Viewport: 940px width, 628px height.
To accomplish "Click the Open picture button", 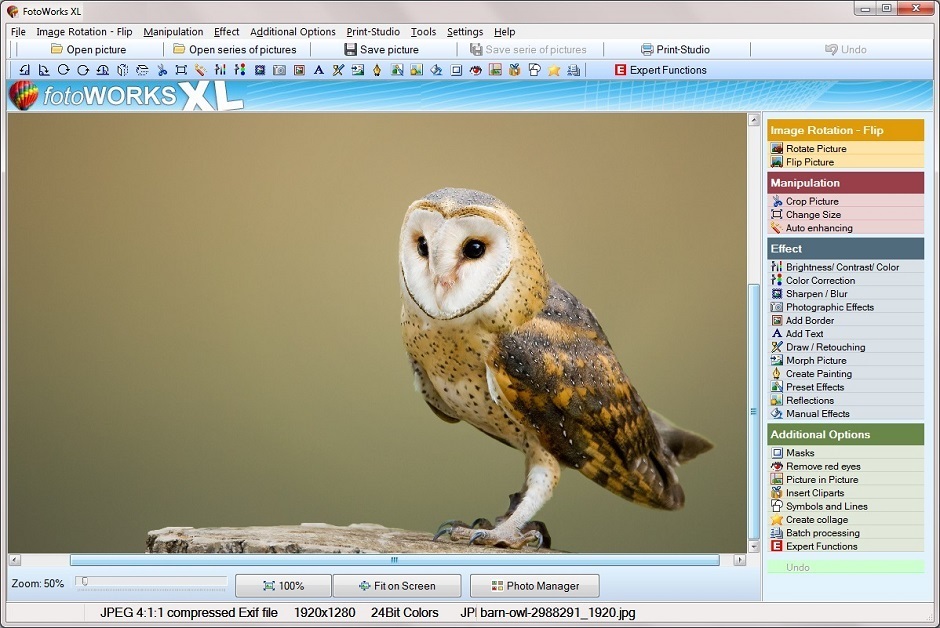I will (96, 48).
